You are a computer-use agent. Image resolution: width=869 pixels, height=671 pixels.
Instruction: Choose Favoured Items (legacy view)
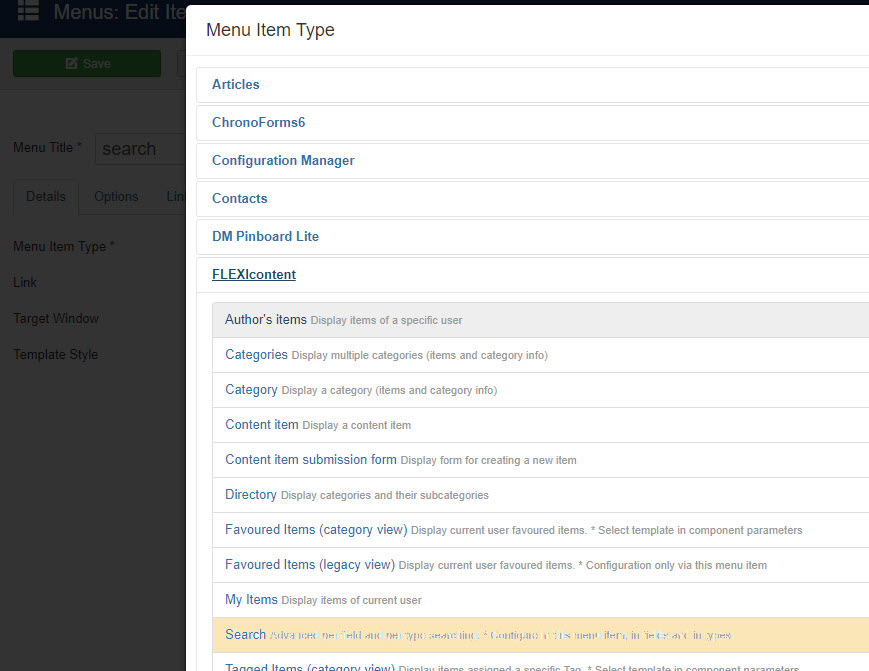tap(310, 565)
